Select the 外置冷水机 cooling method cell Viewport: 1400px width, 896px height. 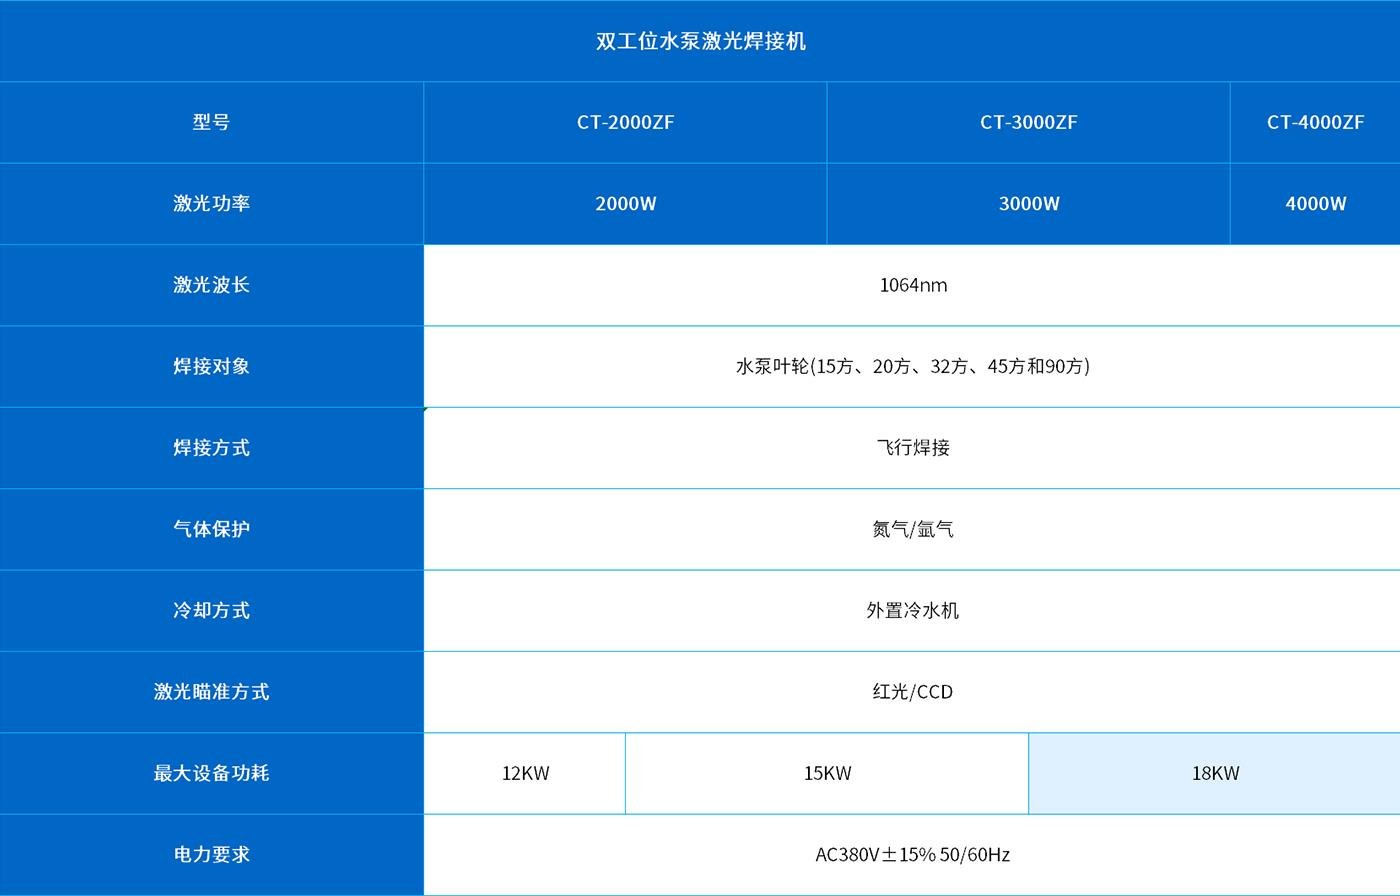tap(912, 610)
